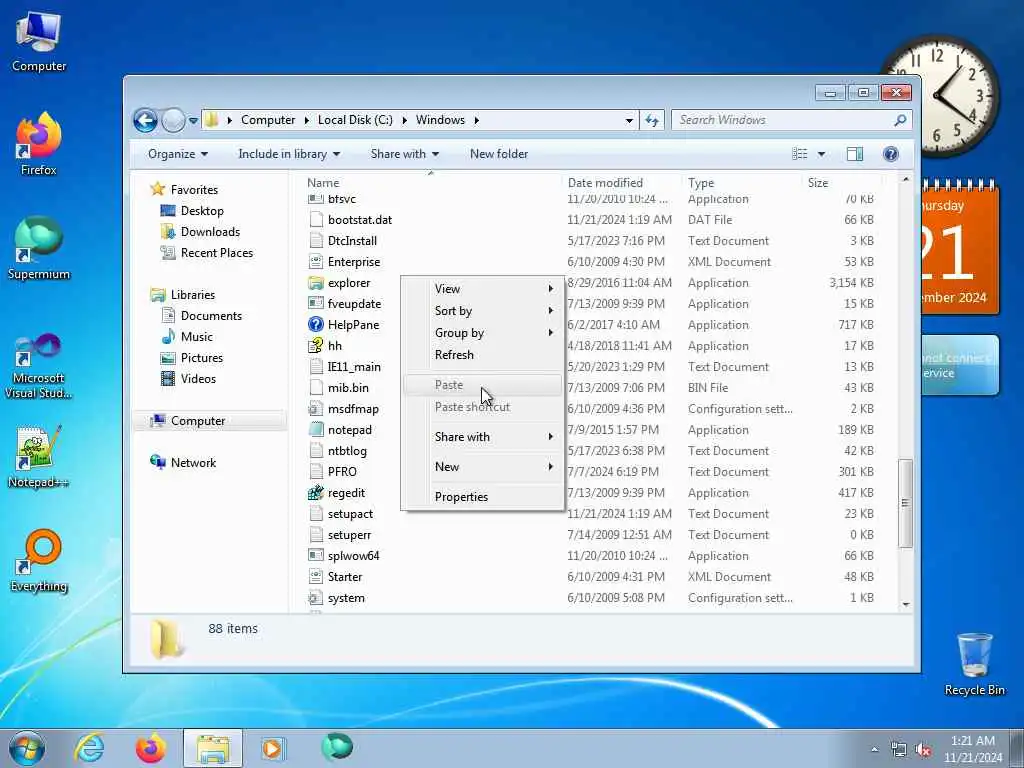Image resolution: width=1024 pixels, height=768 pixels.
Task: Select the msdfmap settings file icon
Action: tap(316, 409)
